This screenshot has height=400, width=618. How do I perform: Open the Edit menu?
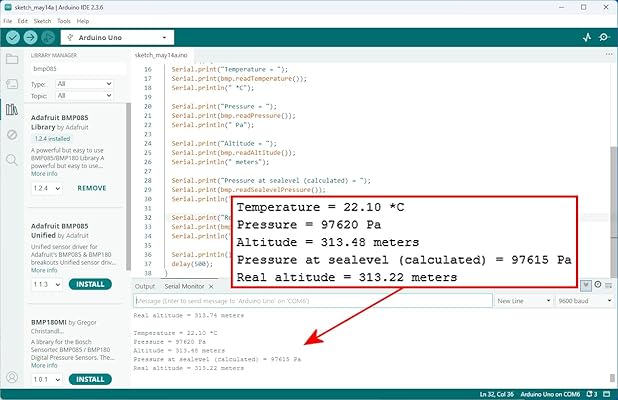click(22, 21)
